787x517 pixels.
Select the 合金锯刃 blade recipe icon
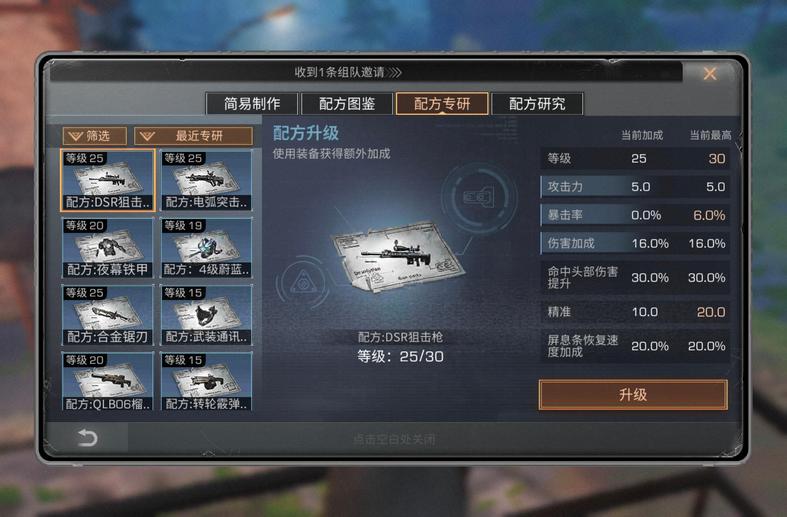[107, 315]
